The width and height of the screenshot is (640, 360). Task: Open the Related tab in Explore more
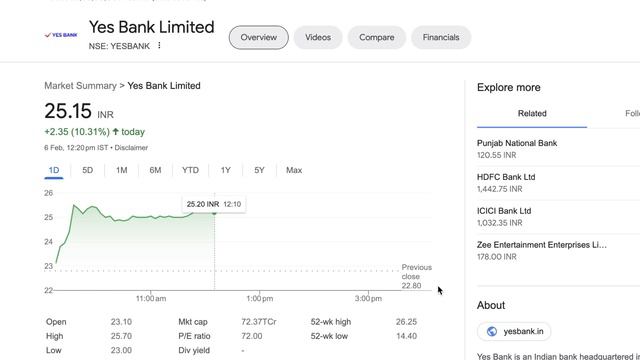(x=532, y=114)
